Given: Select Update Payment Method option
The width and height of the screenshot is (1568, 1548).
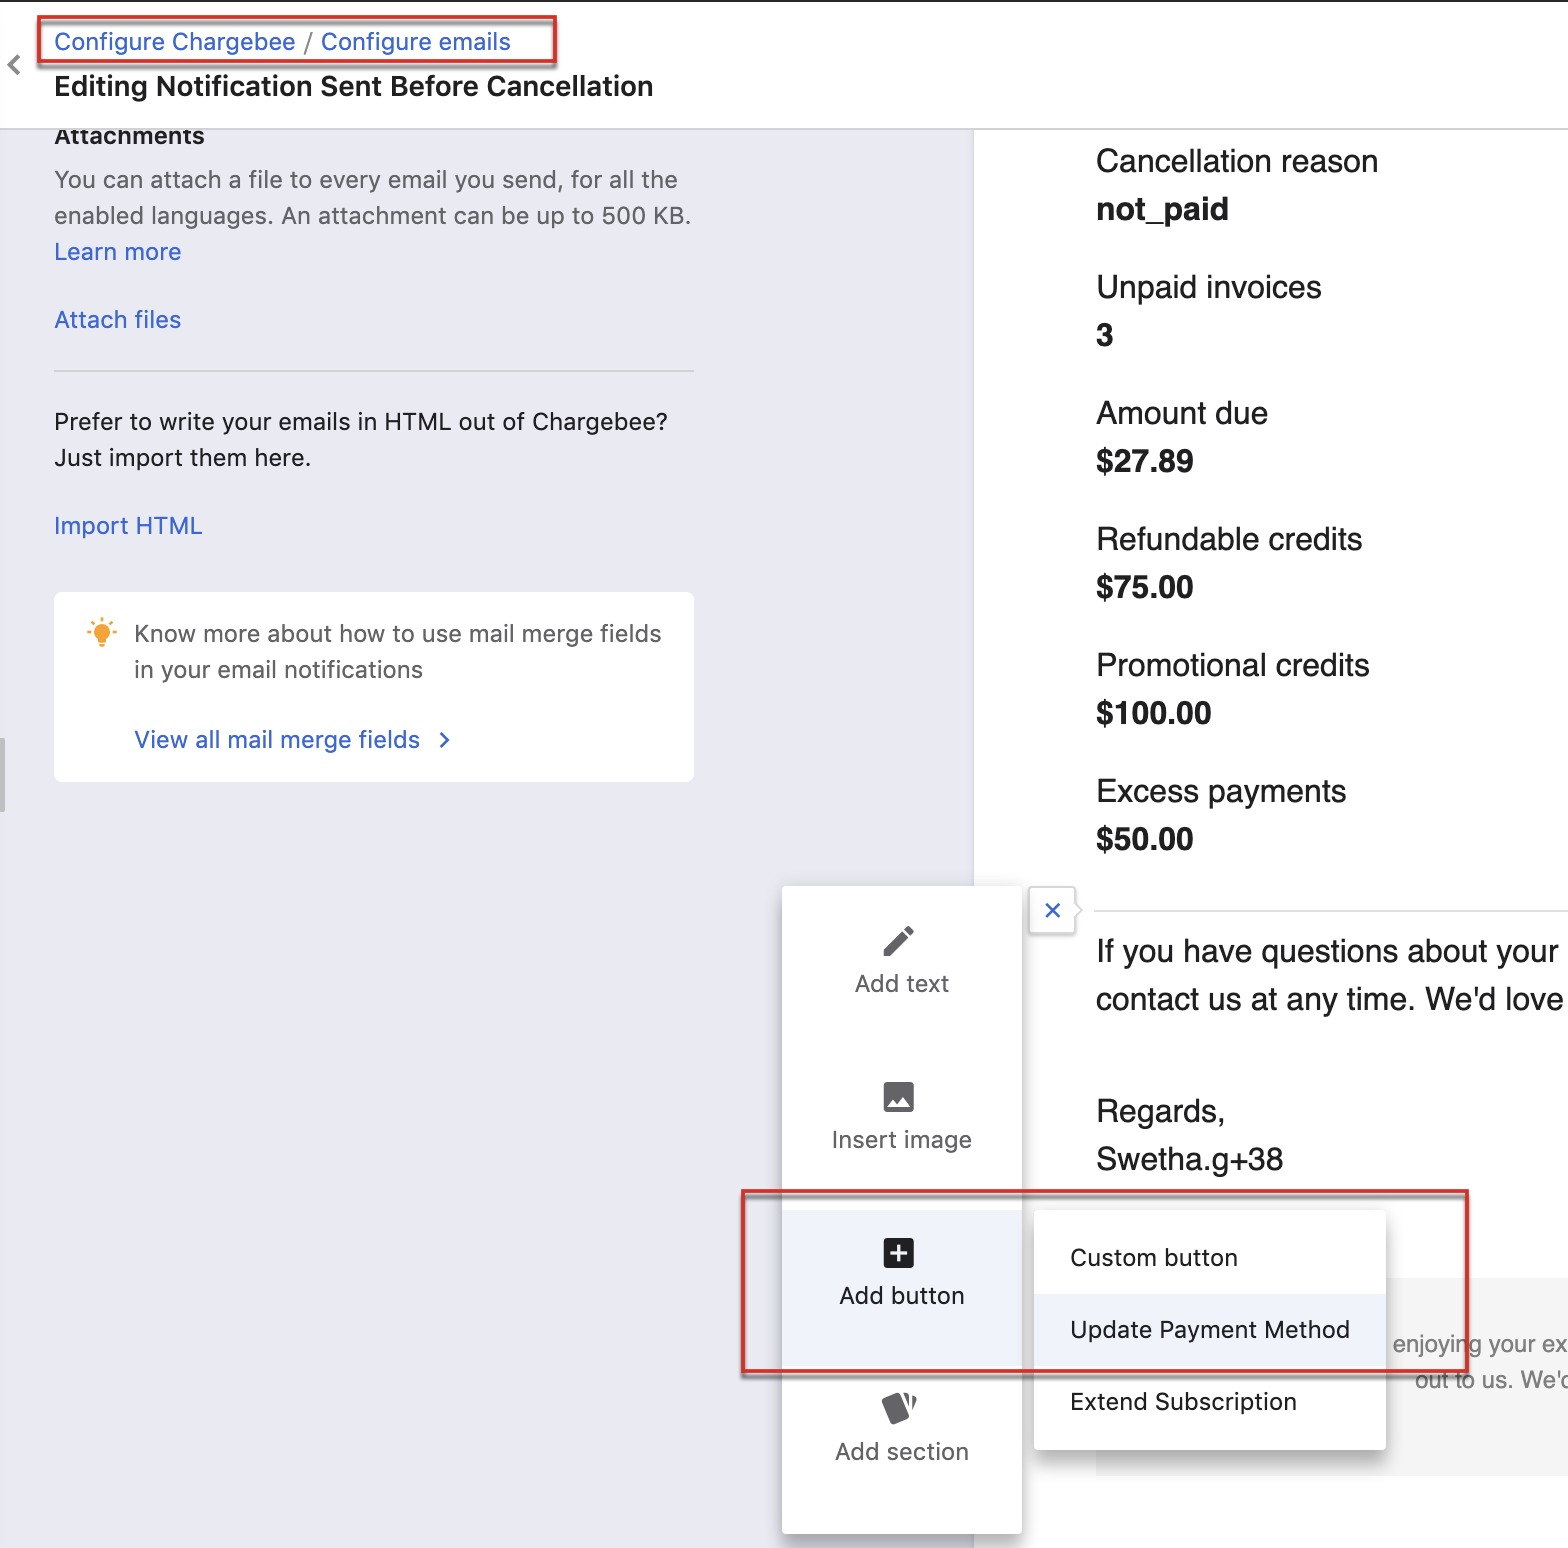Looking at the screenshot, I should click(x=1209, y=1330).
